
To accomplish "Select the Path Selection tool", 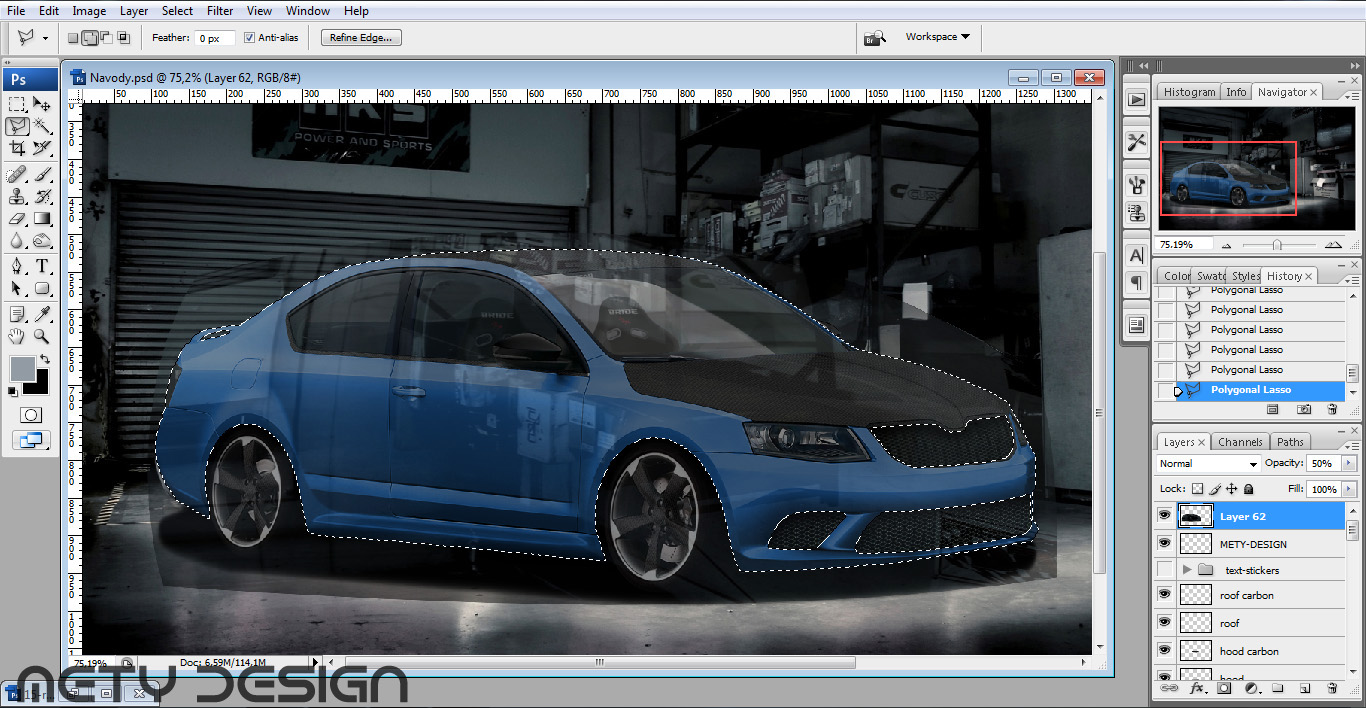I will [x=17, y=289].
